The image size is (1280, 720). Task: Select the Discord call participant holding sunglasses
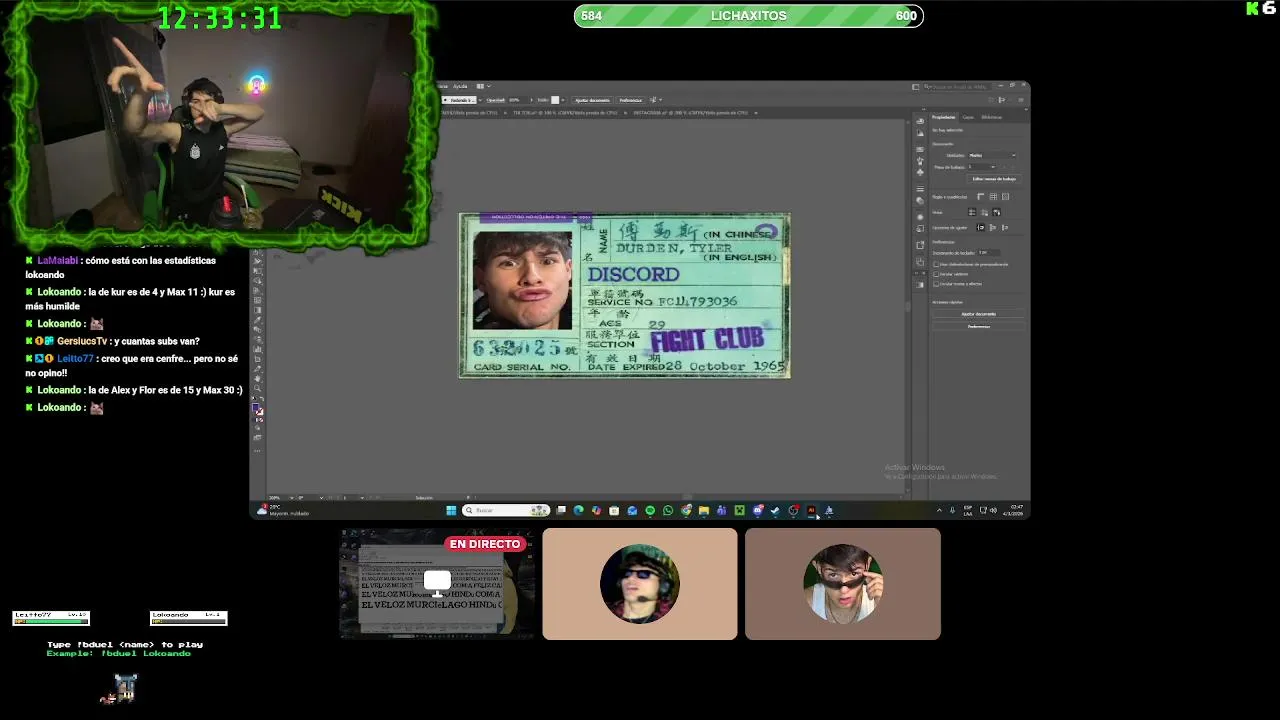pyautogui.click(x=842, y=584)
